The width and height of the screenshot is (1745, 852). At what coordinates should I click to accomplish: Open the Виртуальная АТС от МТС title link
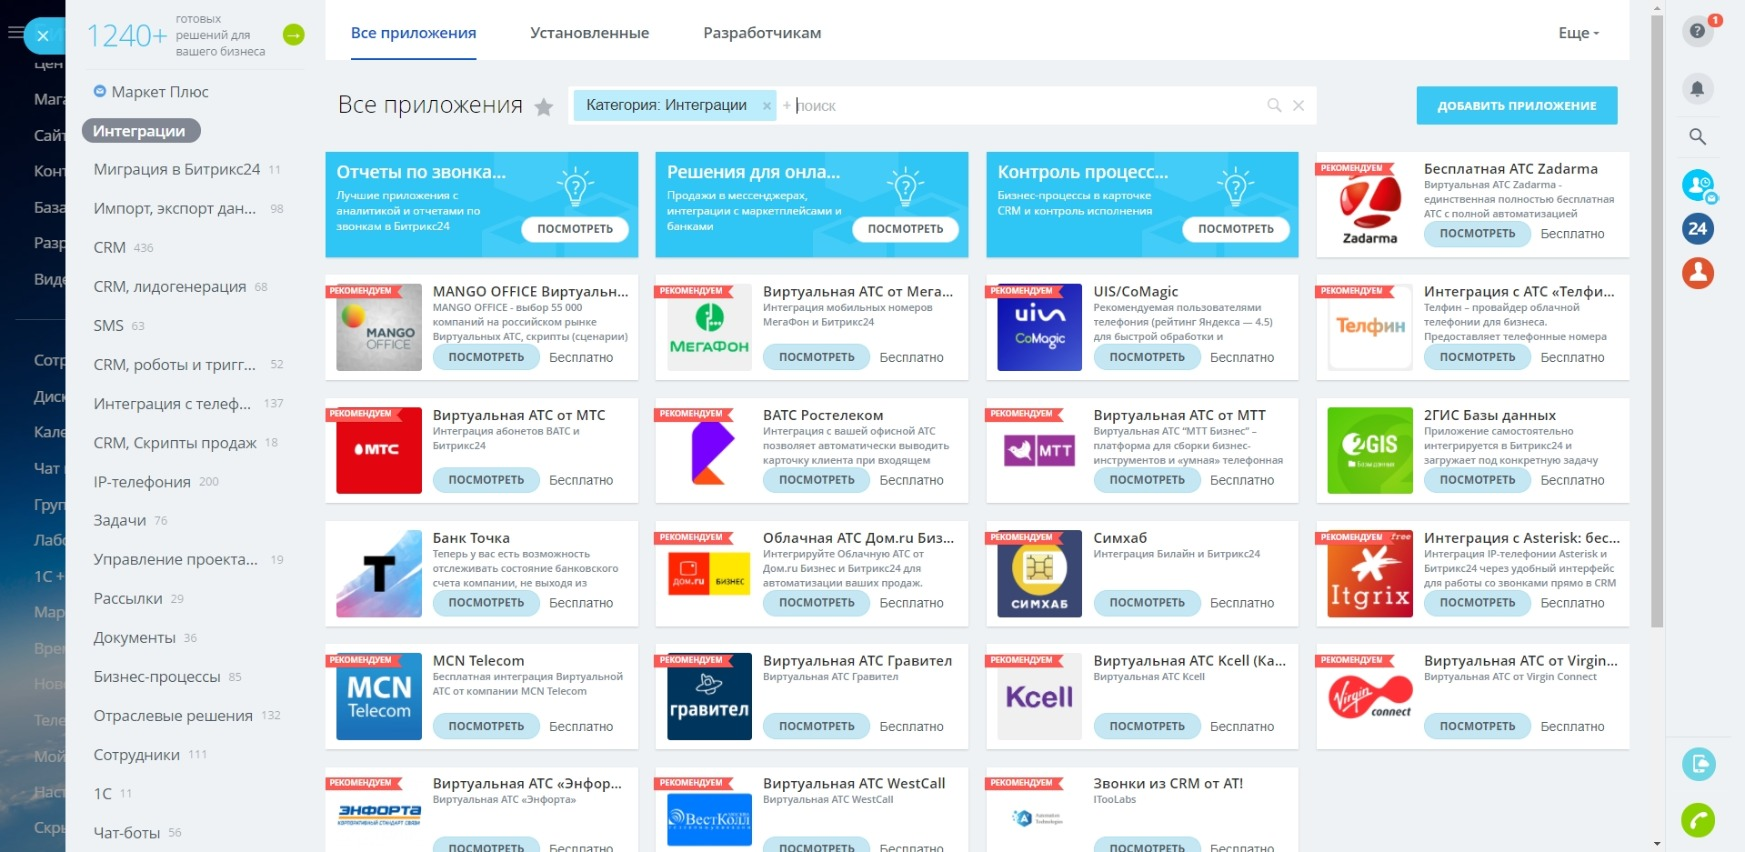click(519, 415)
